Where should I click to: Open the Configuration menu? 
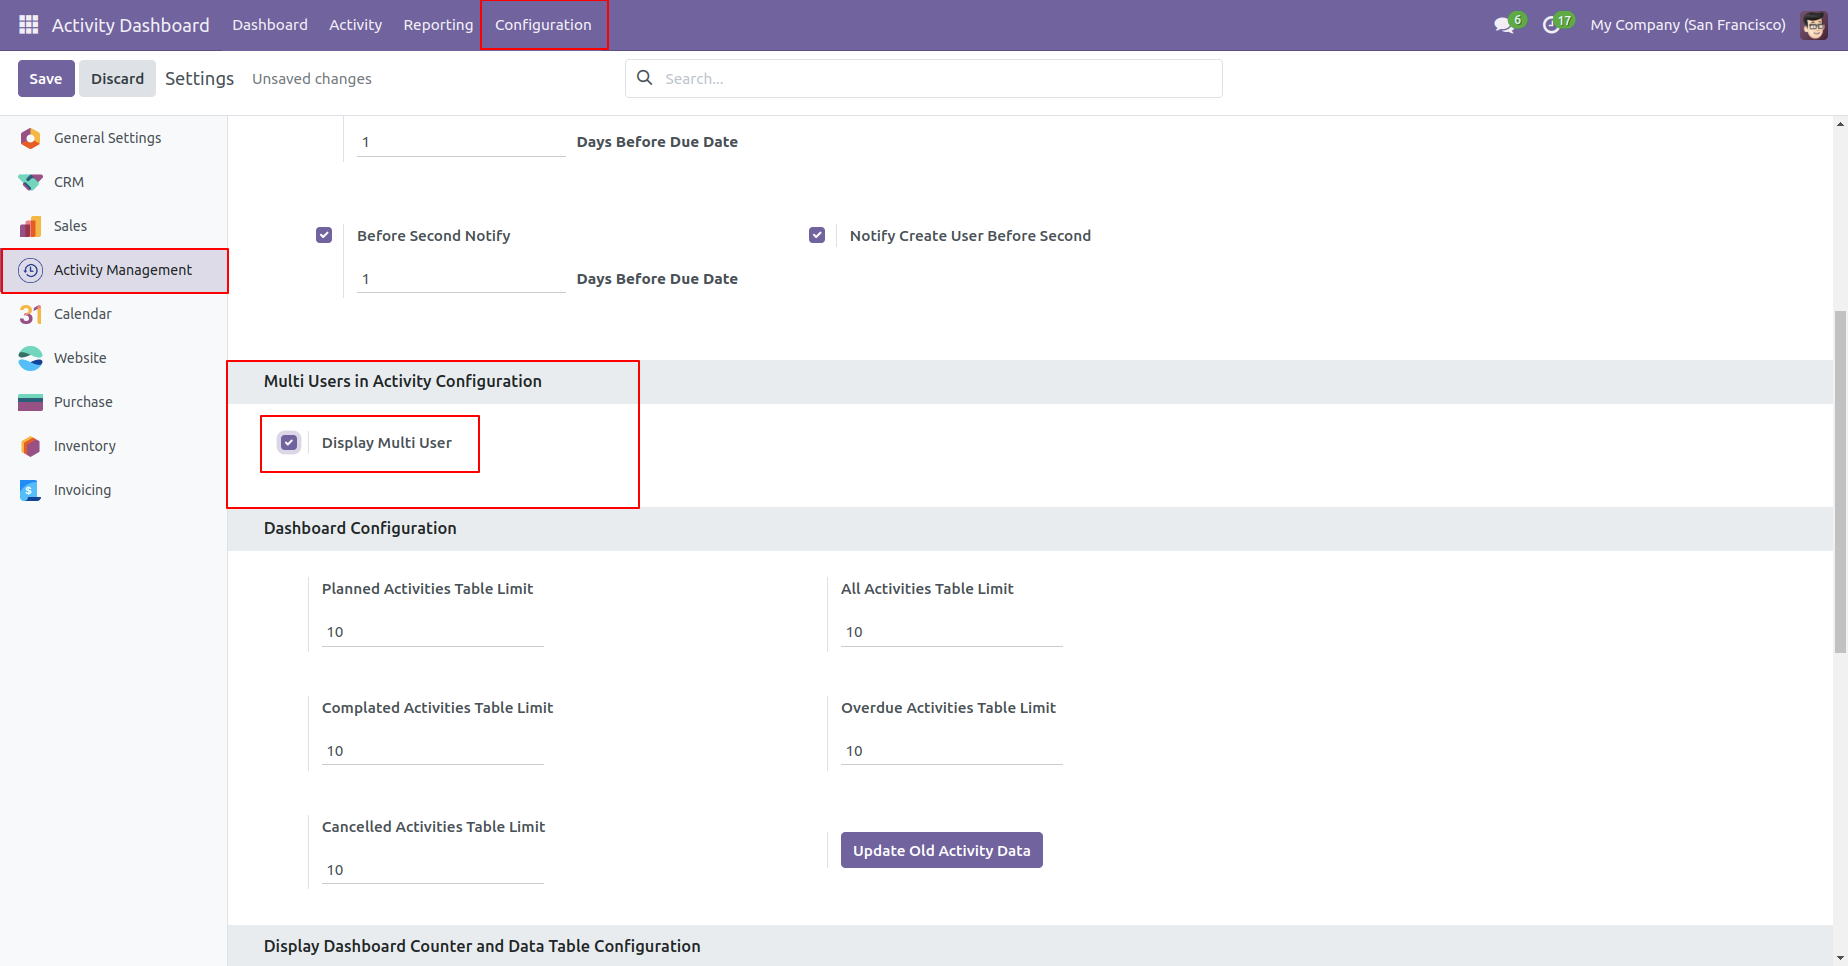click(x=543, y=25)
